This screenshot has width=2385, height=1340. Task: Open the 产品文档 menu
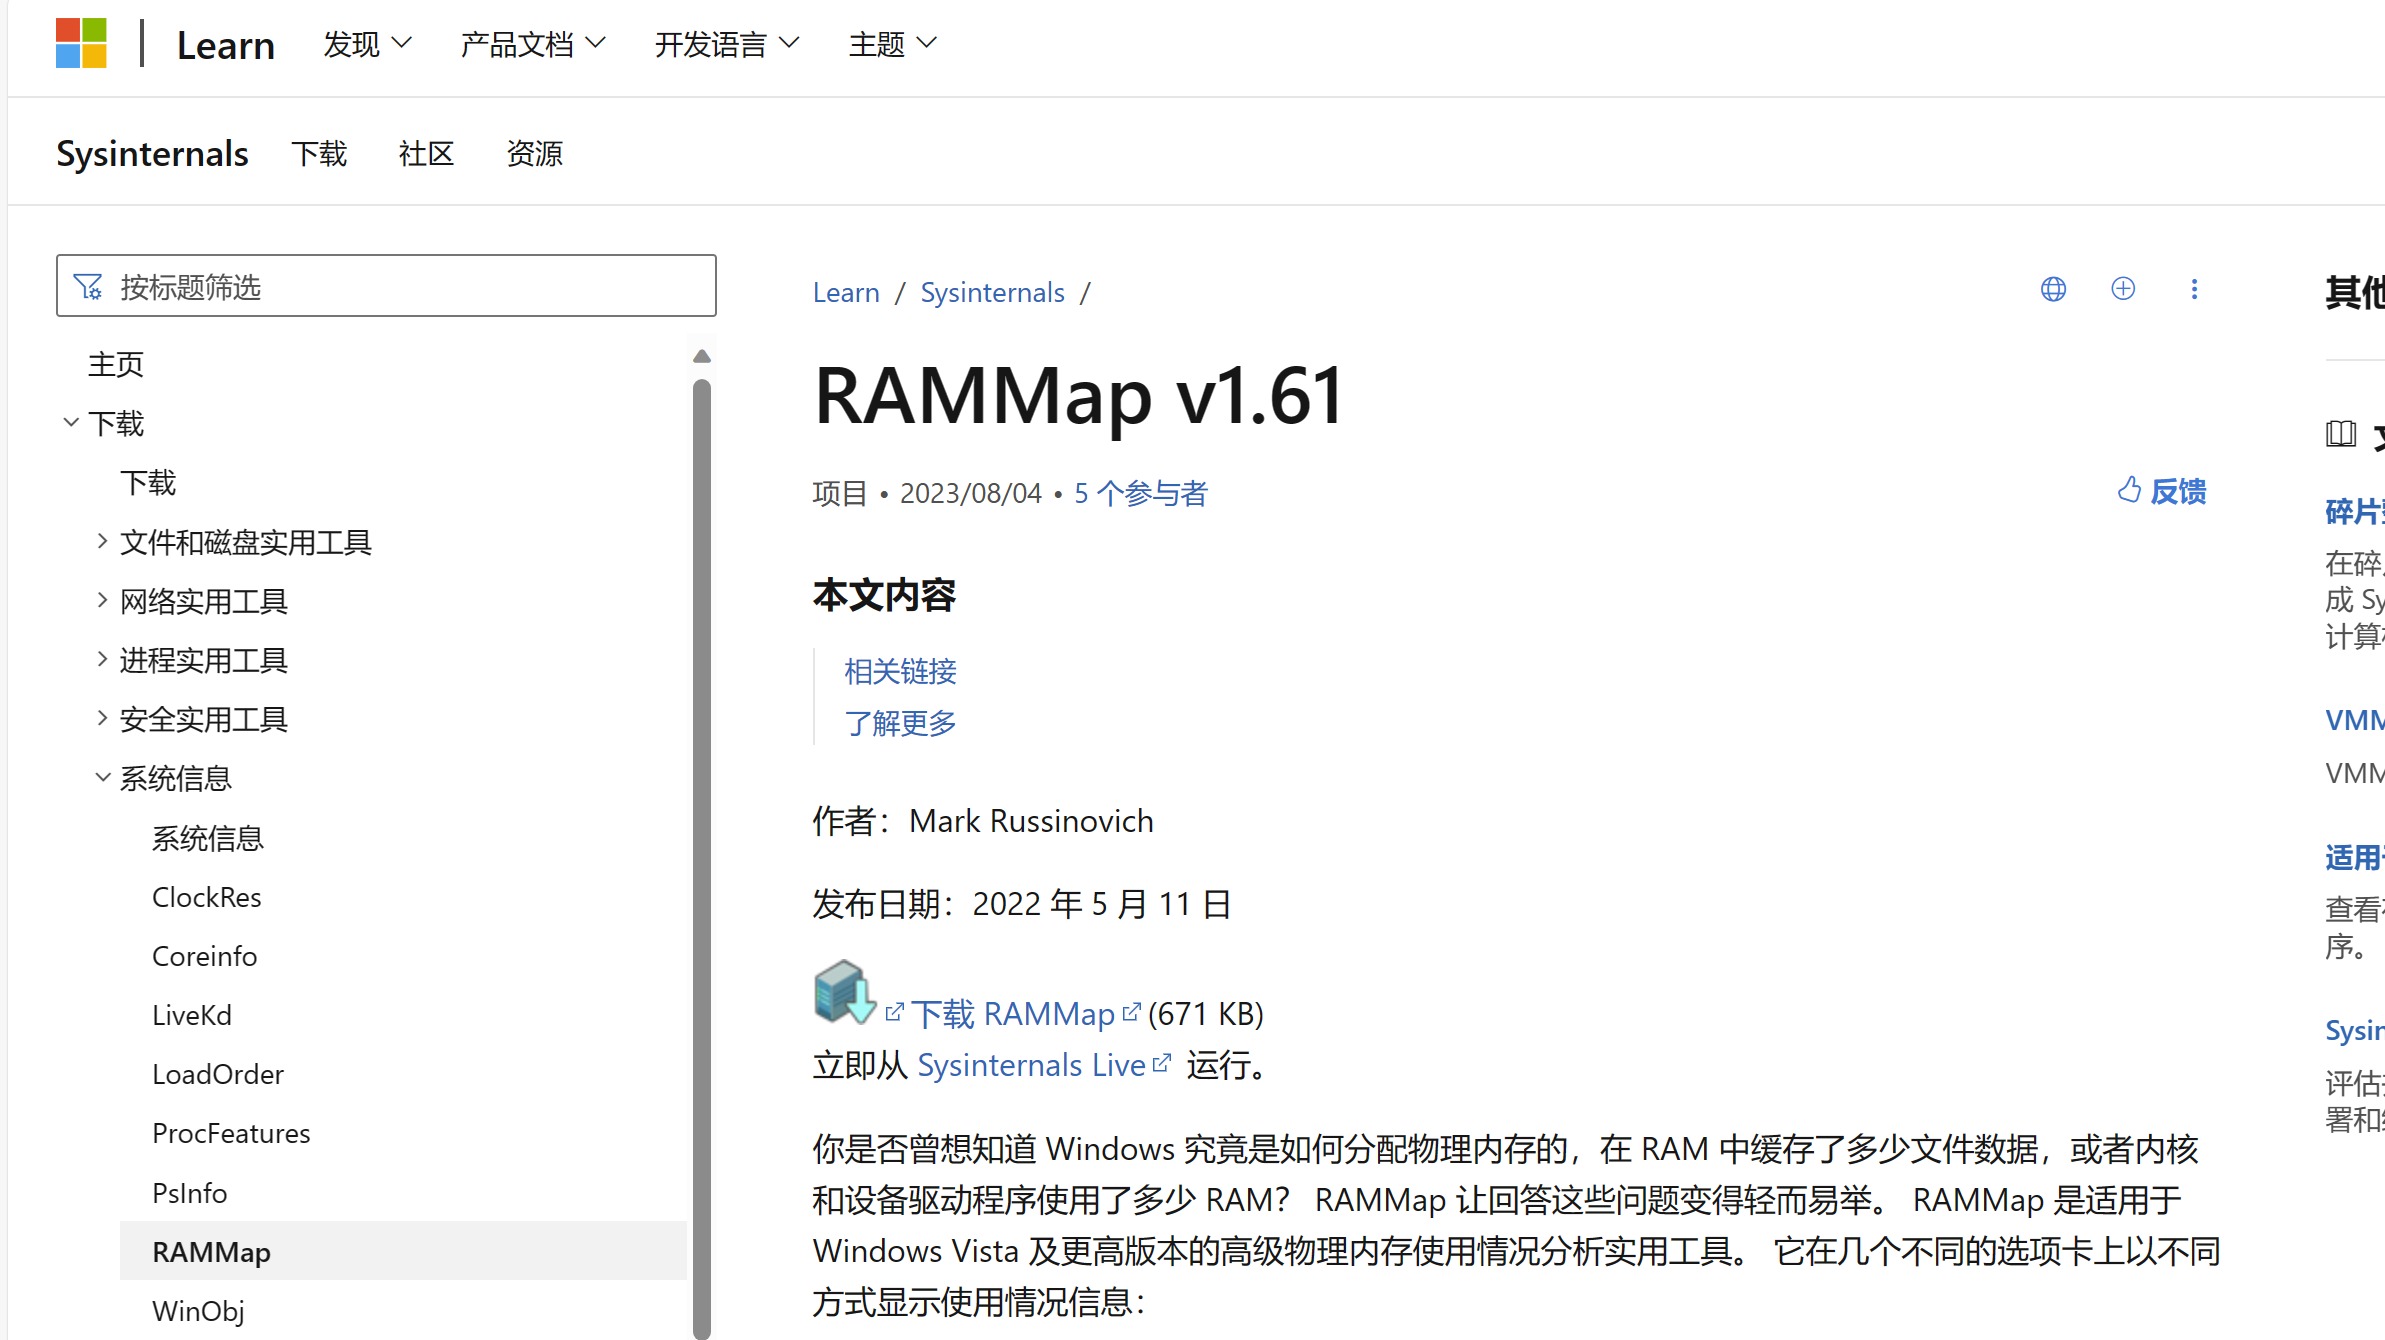tap(532, 44)
